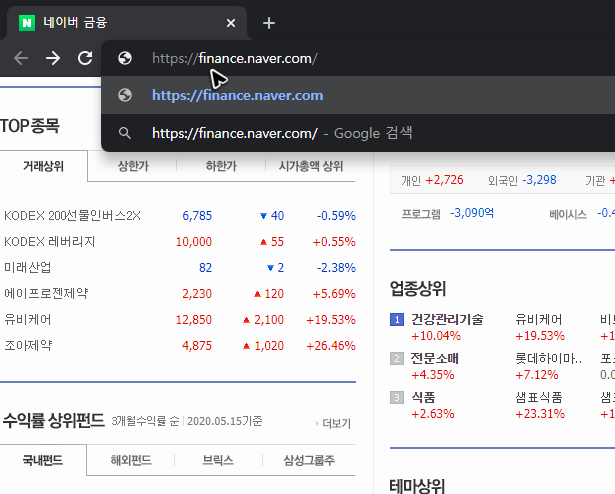Click up arrow change 2,100

(x=264, y=319)
